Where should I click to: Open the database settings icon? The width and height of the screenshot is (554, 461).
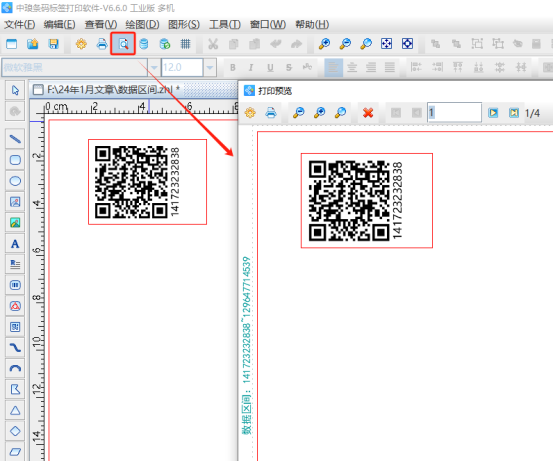click(x=144, y=44)
